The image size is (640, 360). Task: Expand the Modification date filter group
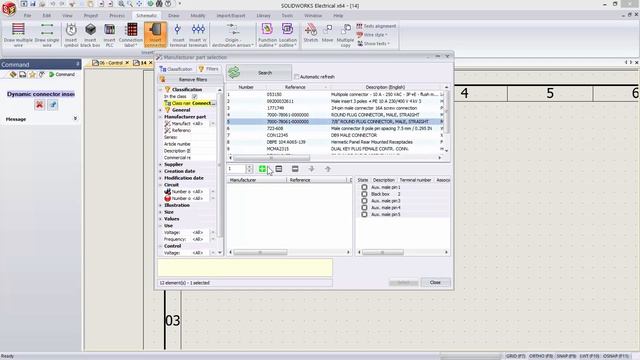[160, 178]
